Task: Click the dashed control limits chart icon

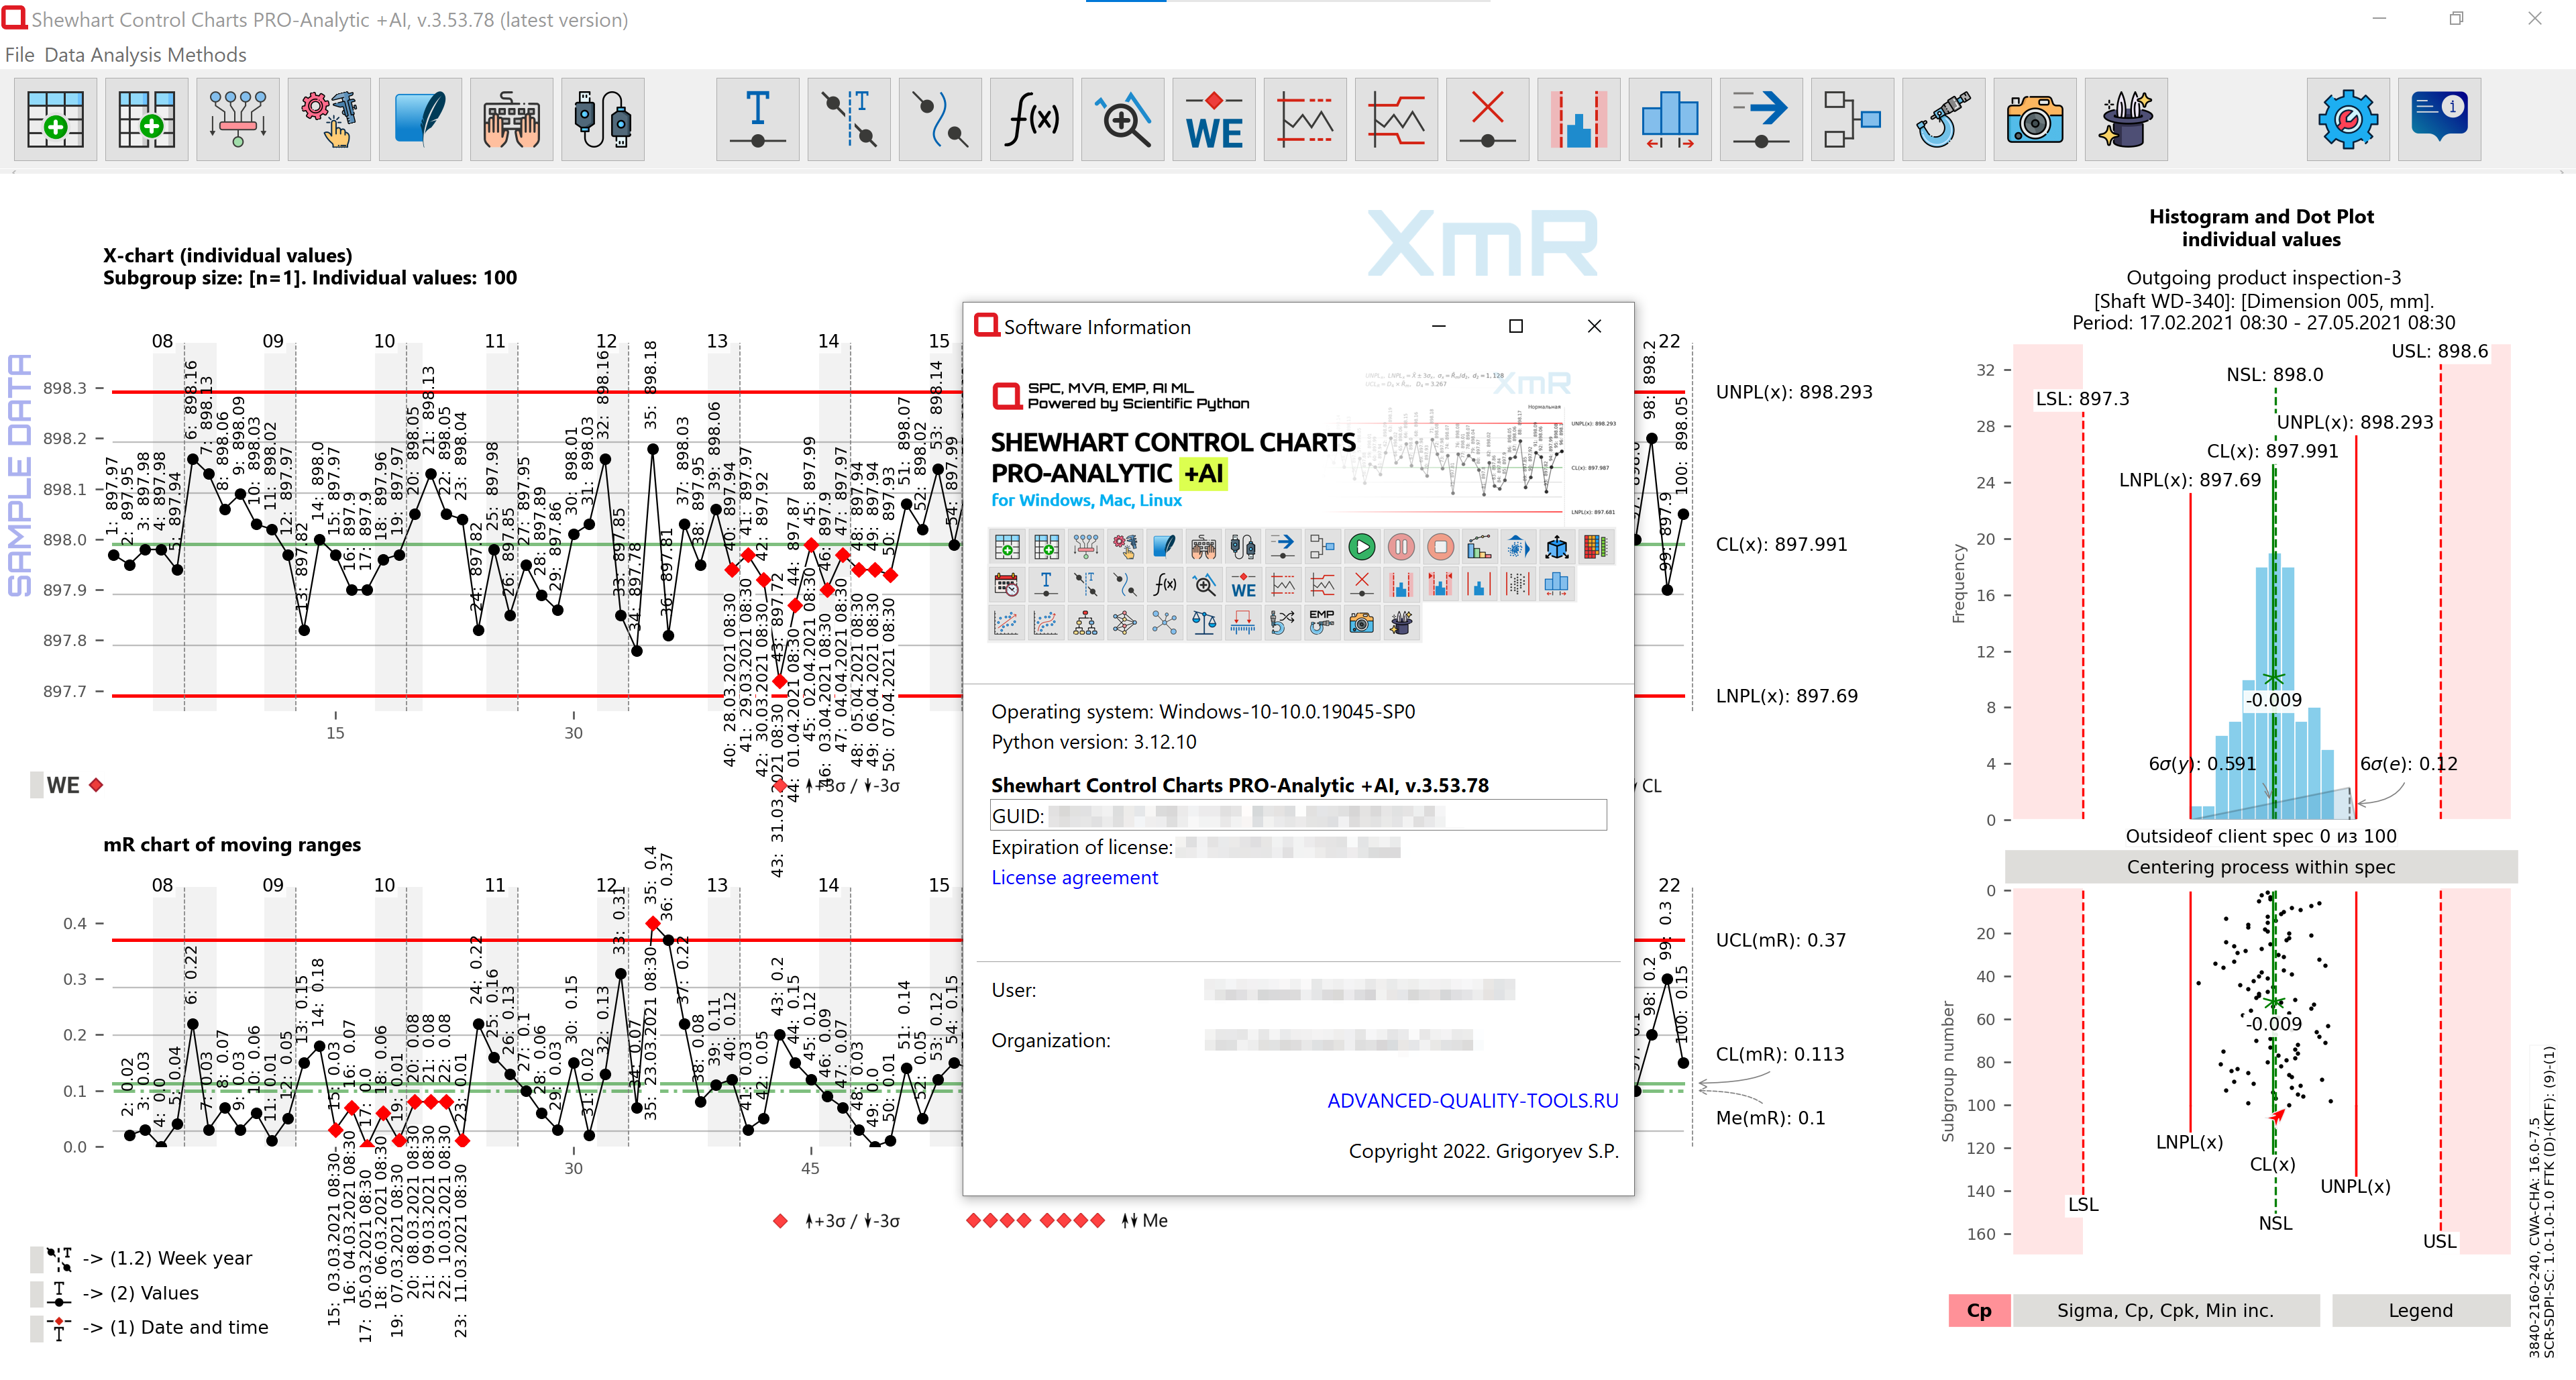Action: tap(1305, 120)
